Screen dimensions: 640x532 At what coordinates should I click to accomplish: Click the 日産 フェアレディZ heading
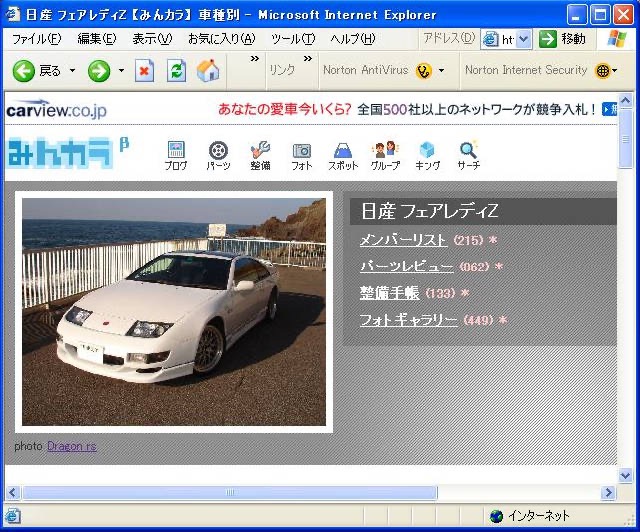coord(429,211)
